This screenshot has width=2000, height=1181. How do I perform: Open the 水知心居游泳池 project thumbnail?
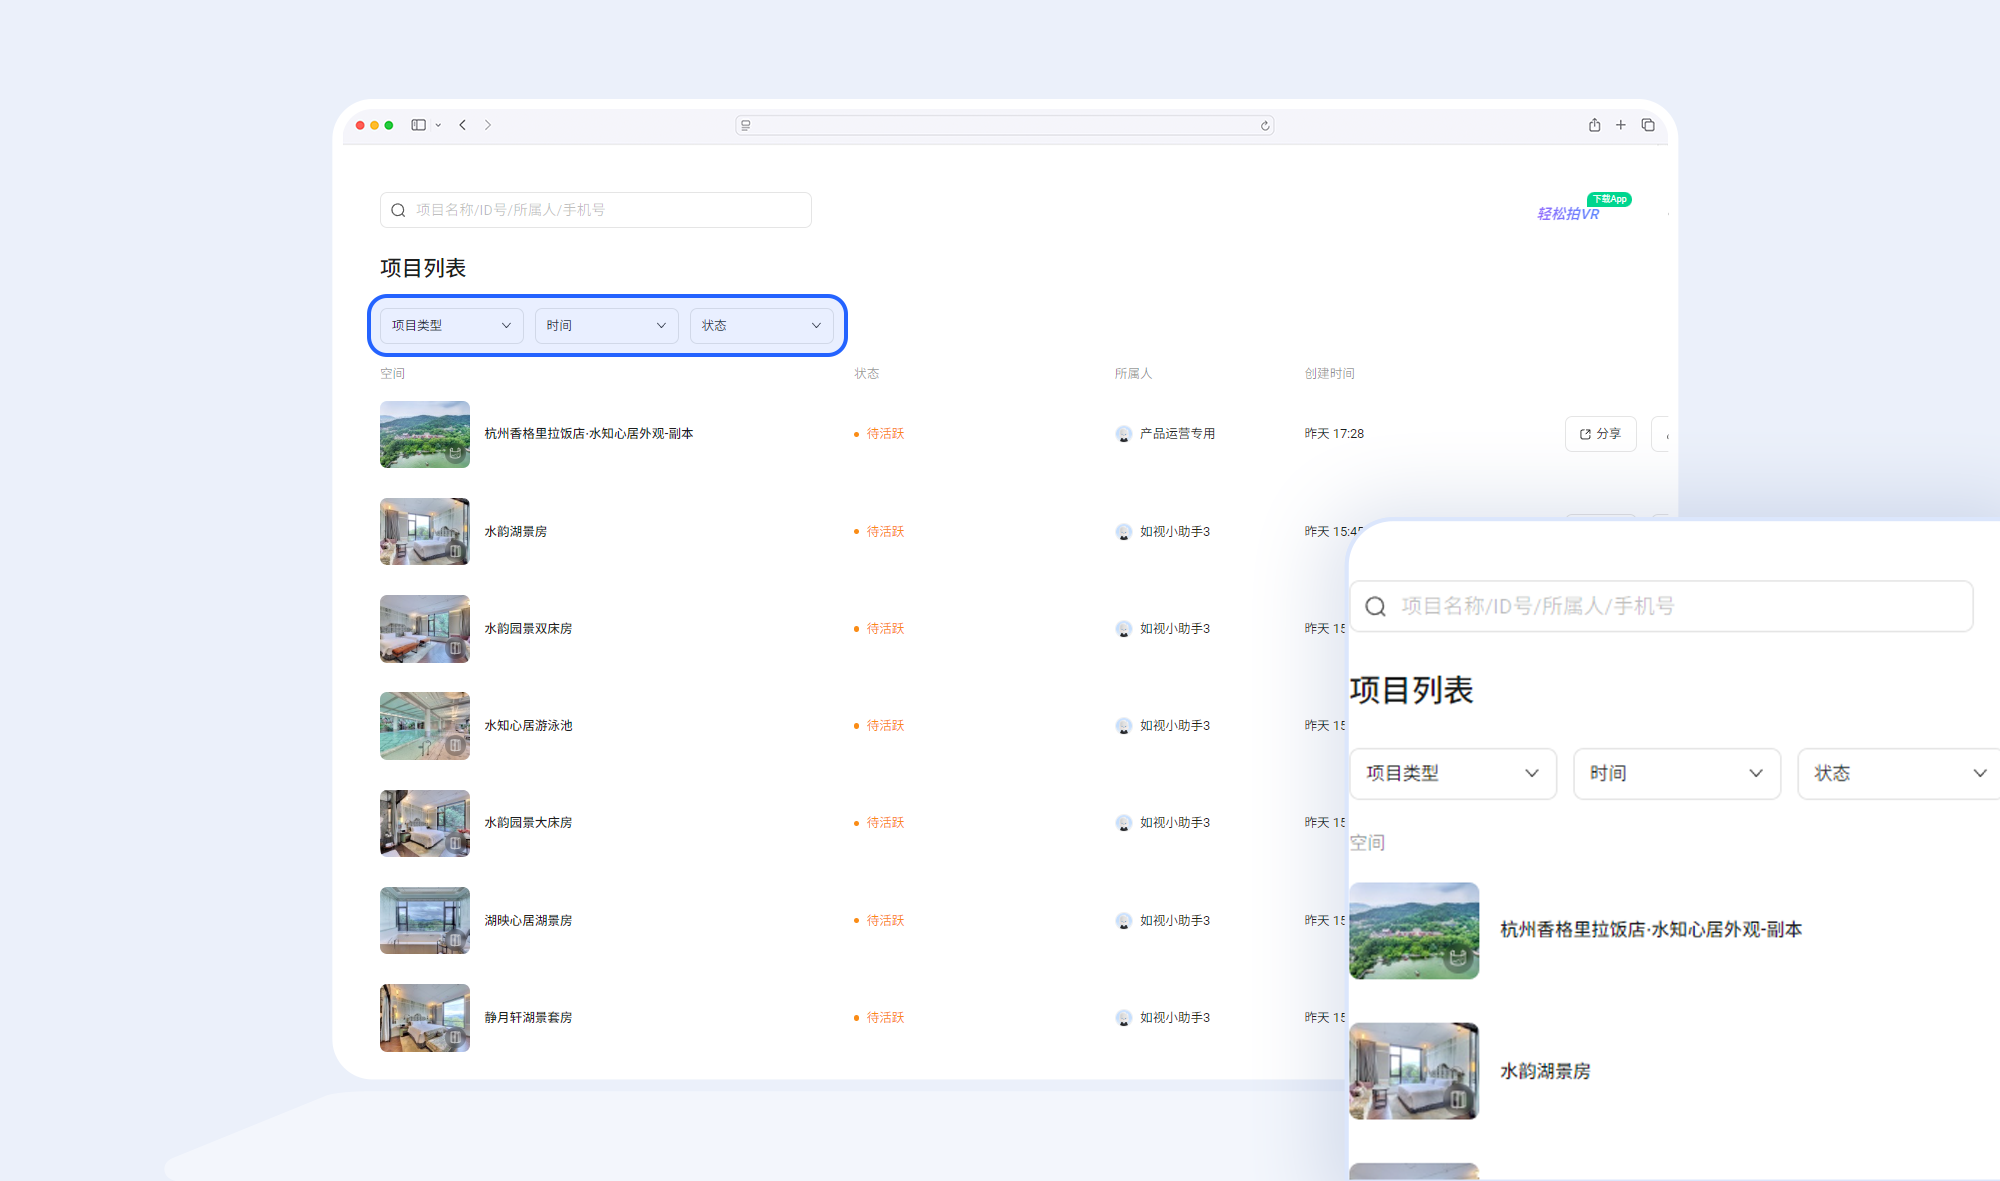pos(424,725)
